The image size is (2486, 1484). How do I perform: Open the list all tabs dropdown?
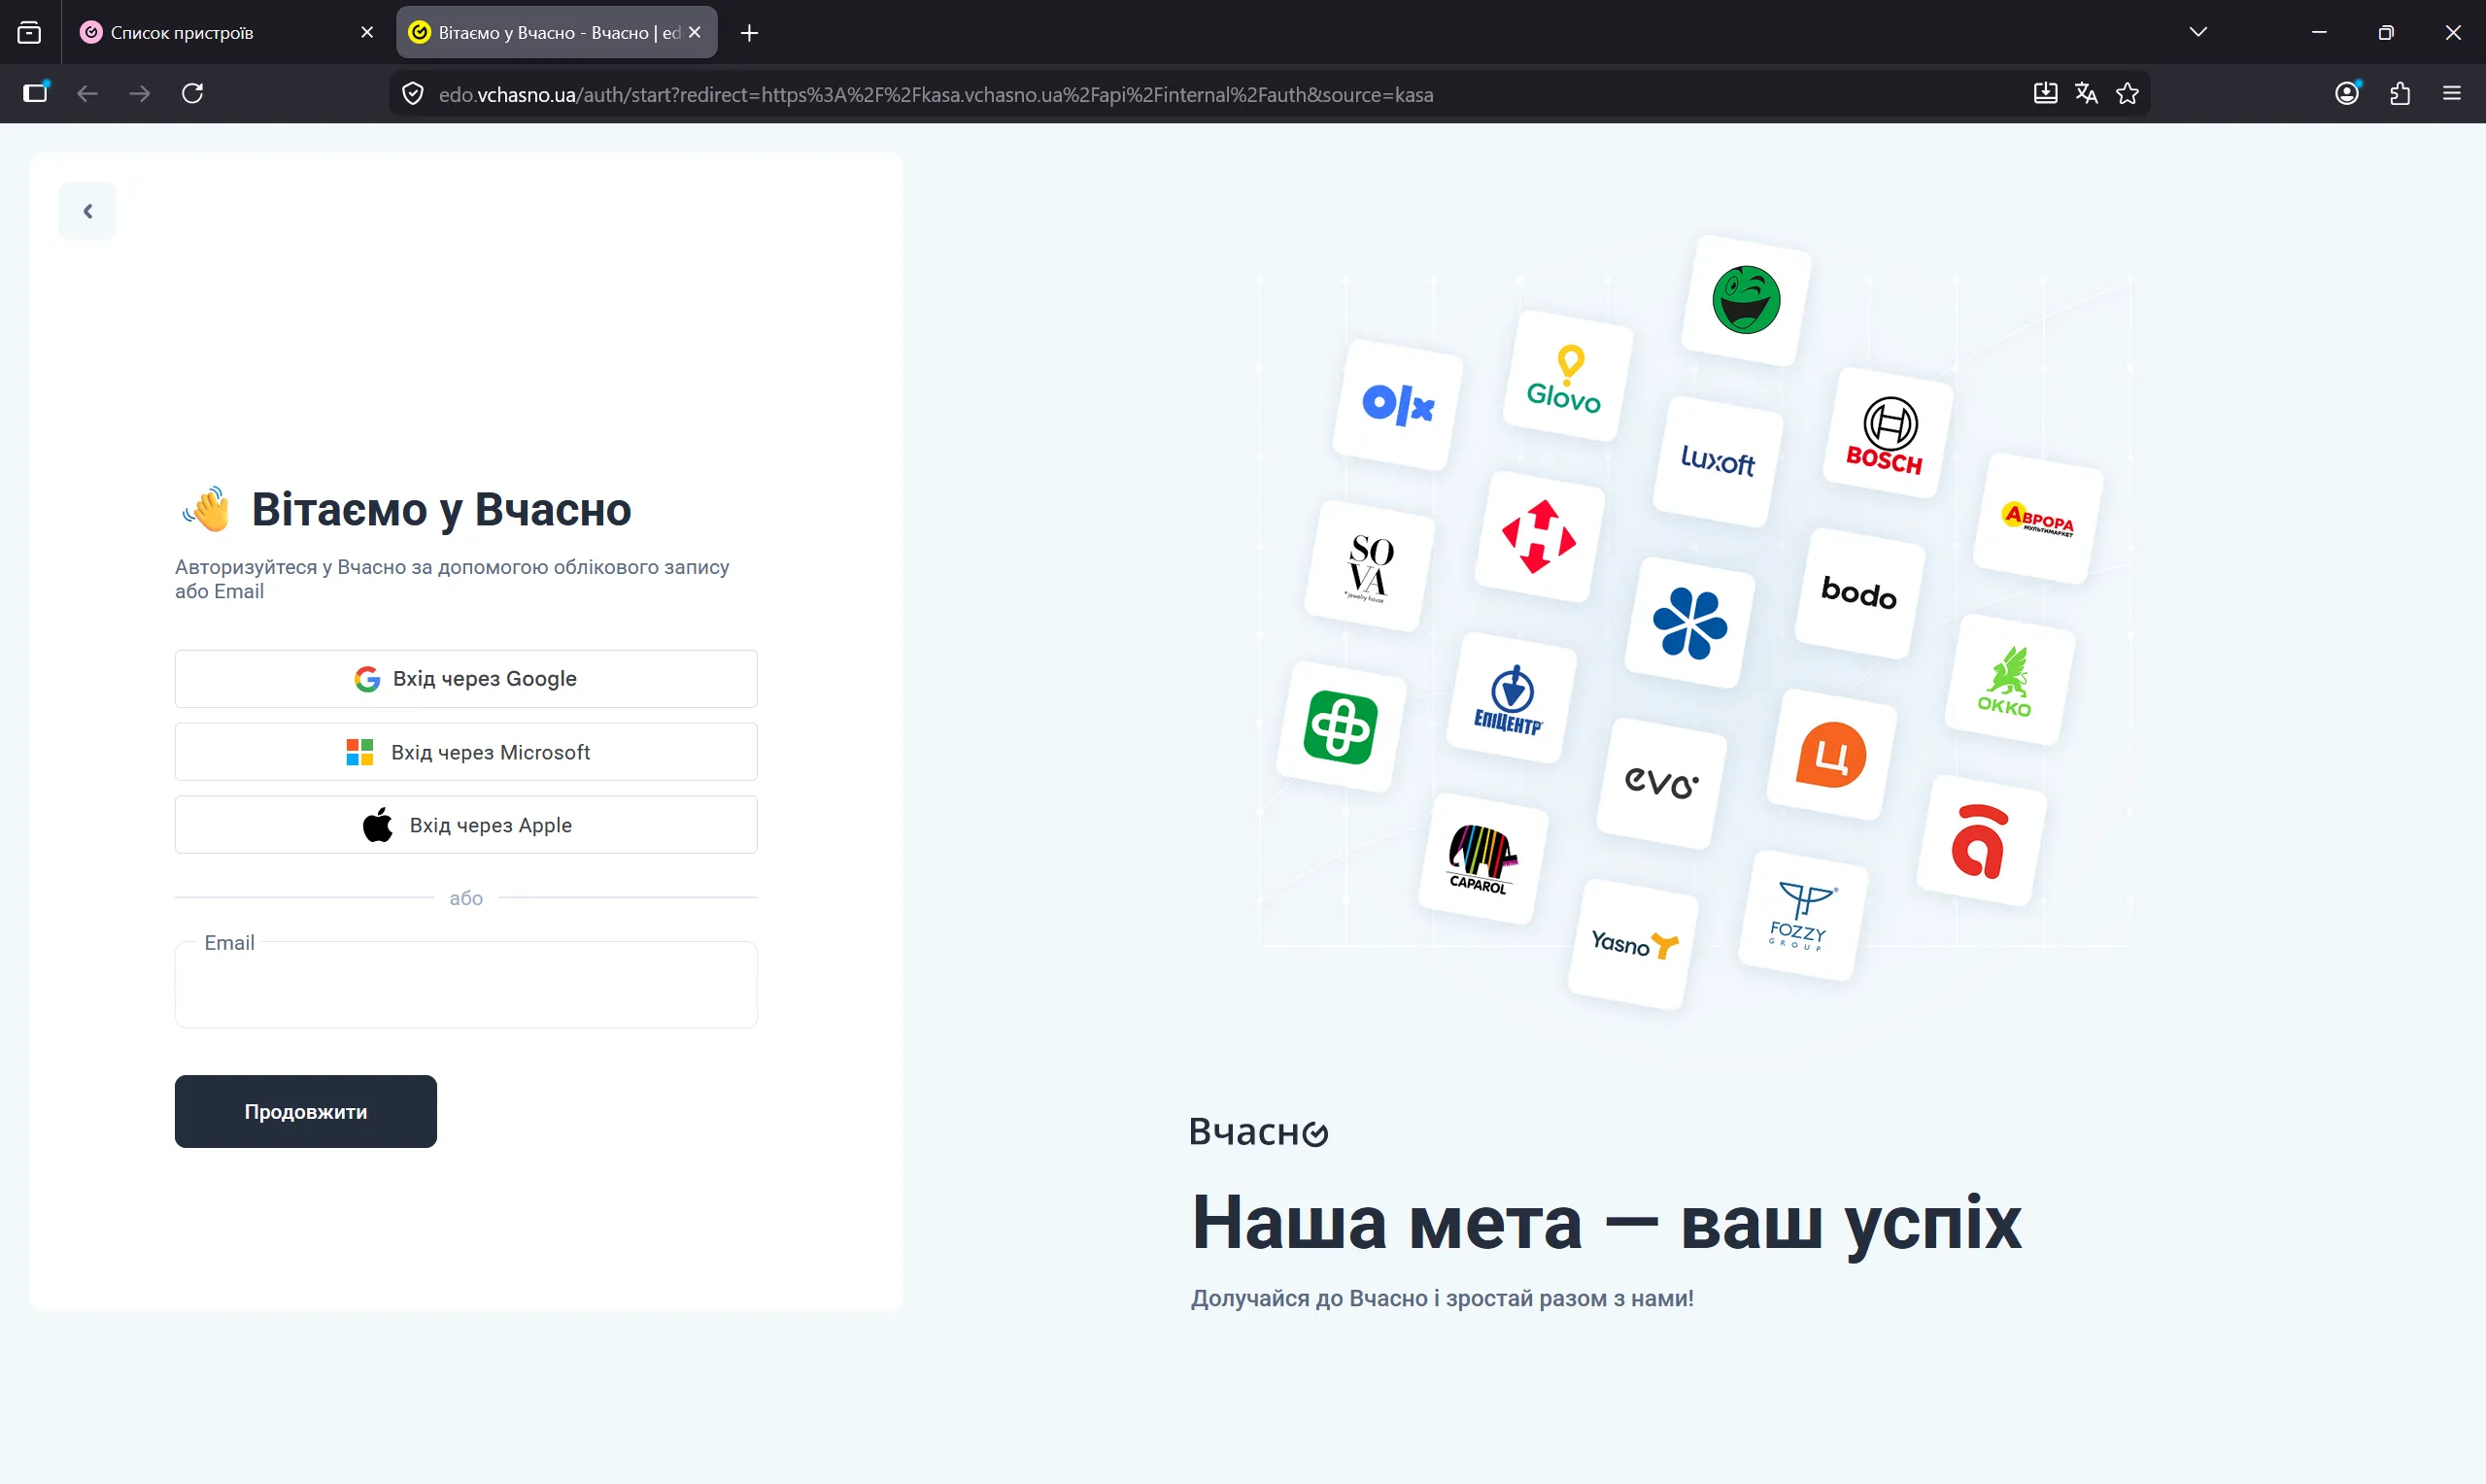click(x=2198, y=32)
